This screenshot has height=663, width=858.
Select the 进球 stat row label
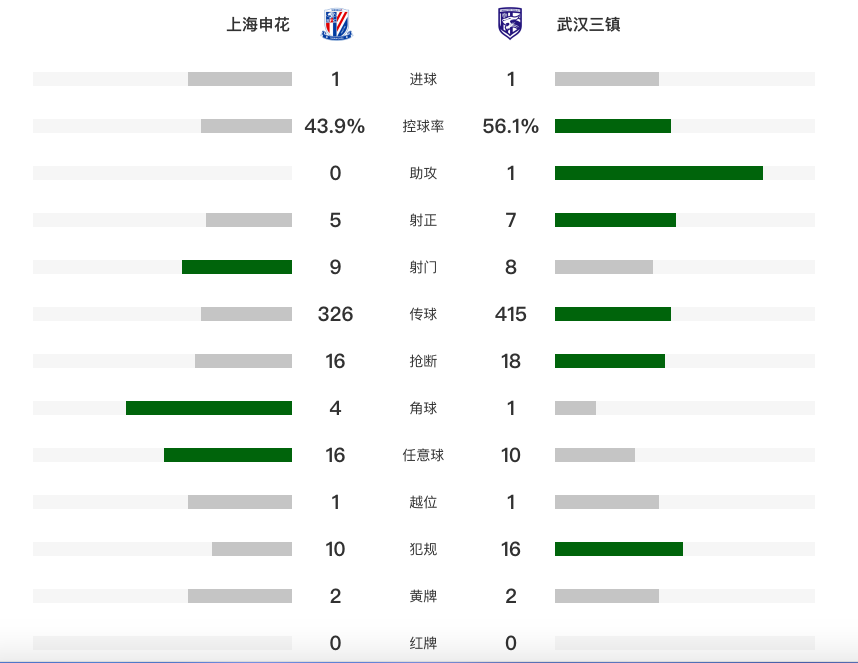point(423,79)
